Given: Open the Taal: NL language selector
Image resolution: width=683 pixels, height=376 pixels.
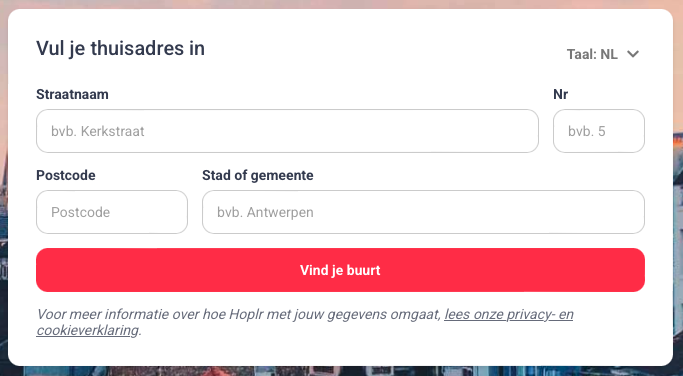Looking at the screenshot, I should pyautogui.click(x=603, y=54).
